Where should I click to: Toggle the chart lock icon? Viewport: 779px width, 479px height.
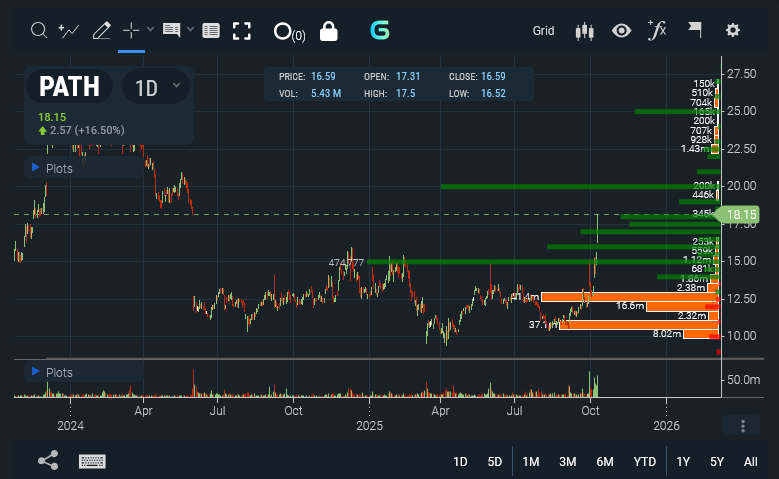328,31
